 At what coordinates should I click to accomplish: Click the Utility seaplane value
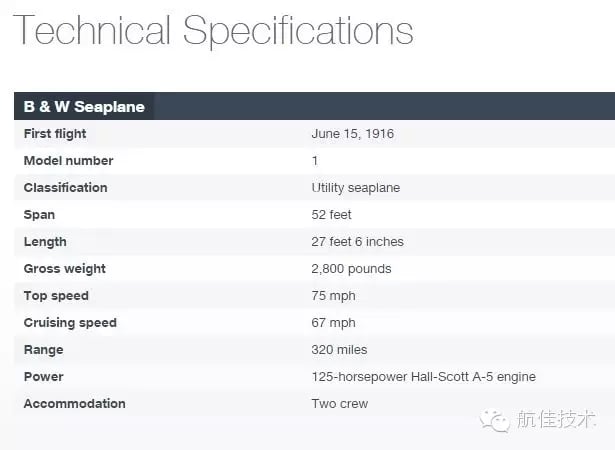click(x=356, y=188)
